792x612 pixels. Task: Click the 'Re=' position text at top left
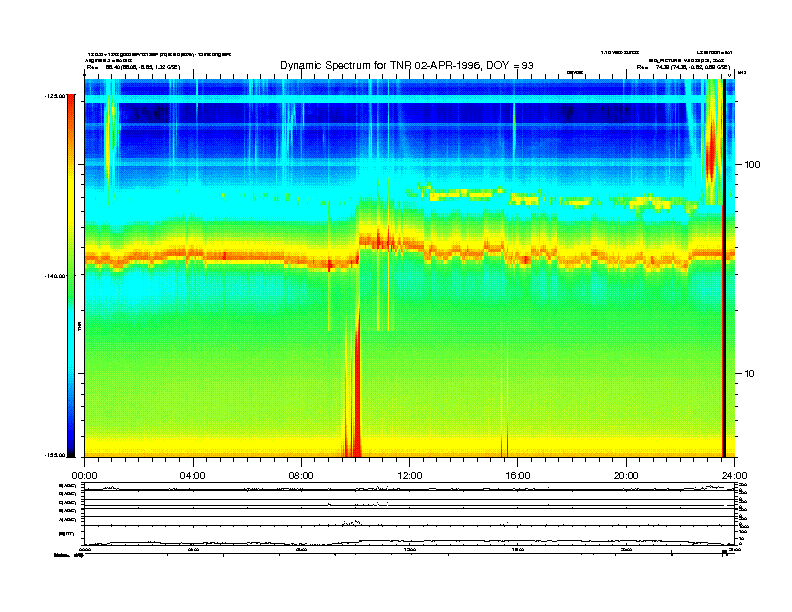[x=133, y=67]
